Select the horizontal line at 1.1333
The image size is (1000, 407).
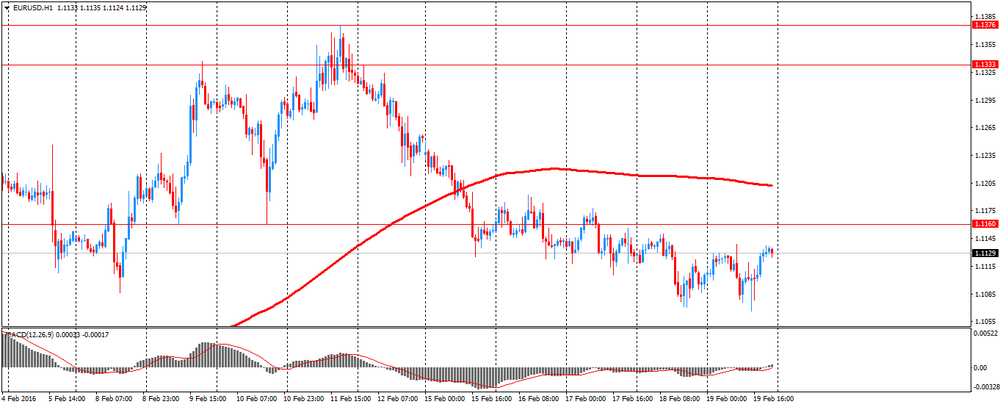coord(485,64)
